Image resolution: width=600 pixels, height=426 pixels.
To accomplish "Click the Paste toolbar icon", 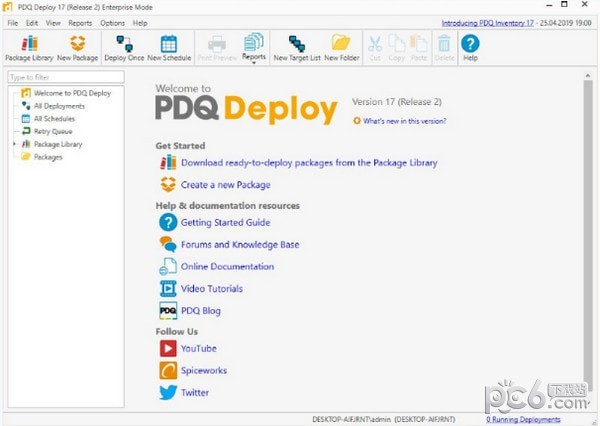I will [x=419, y=48].
